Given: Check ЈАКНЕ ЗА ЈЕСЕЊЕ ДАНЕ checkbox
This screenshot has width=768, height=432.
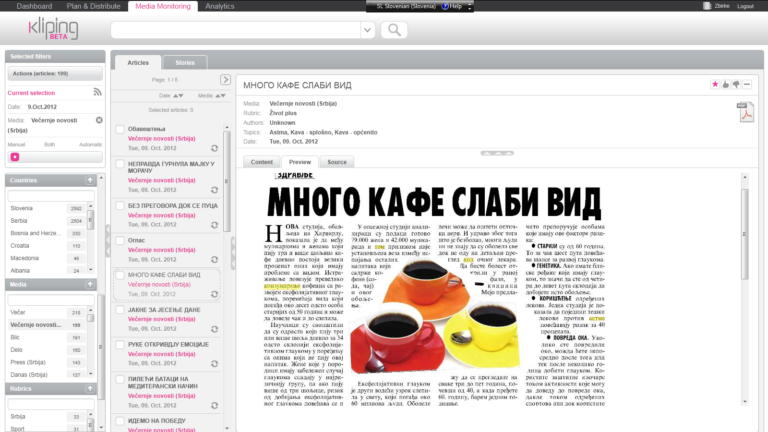Looking at the screenshot, I should point(120,310).
